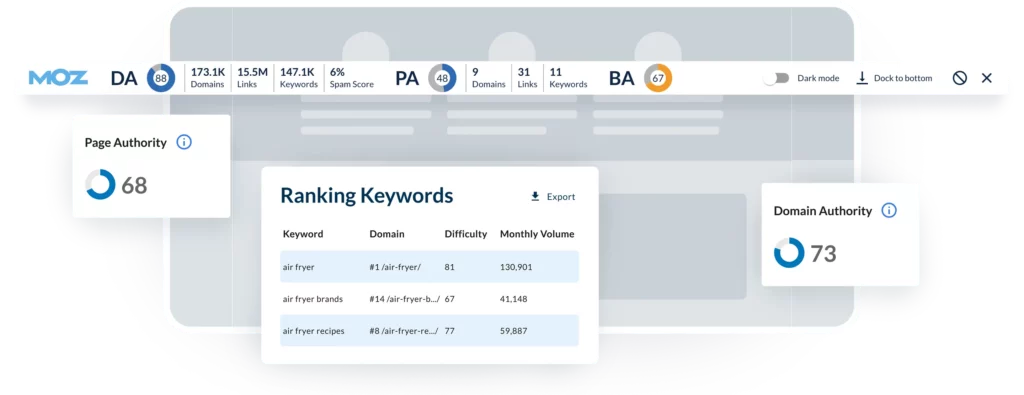Image resolution: width=1024 pixels, height=395 pixels.
Task: Select the air fryer brands row
Action: pos(429,299)
